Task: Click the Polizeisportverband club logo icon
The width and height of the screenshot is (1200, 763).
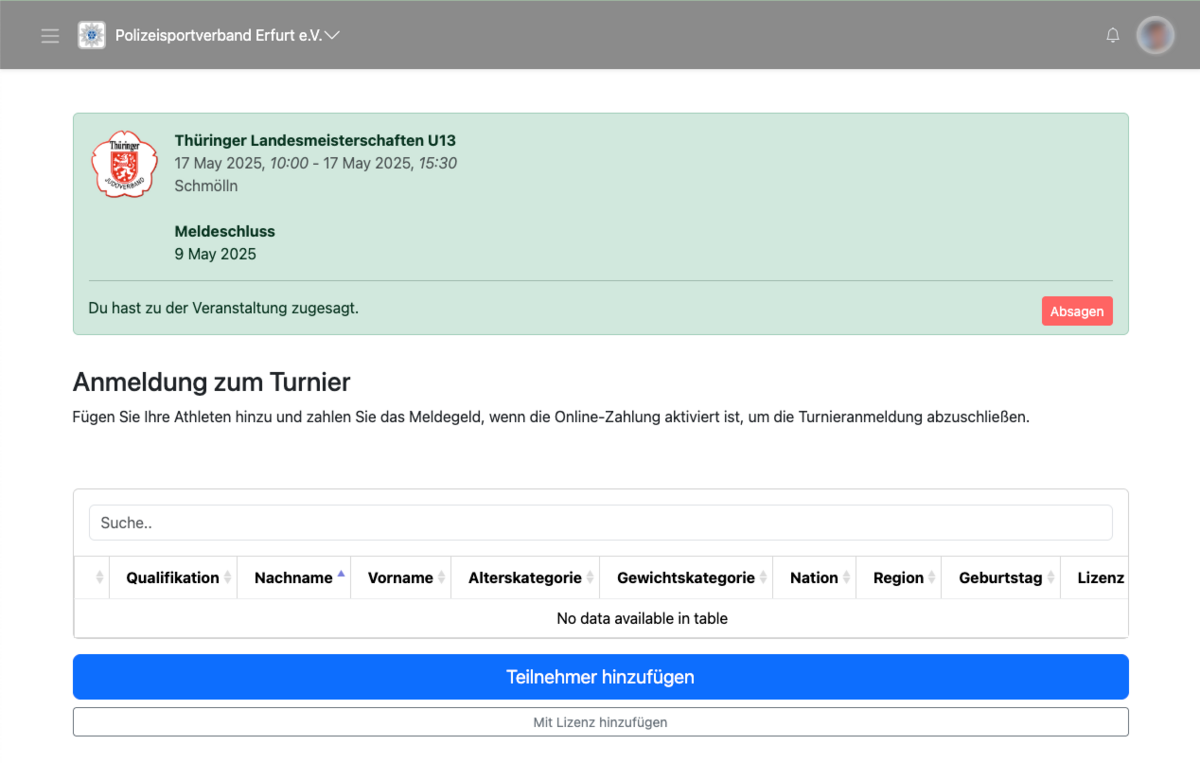Action: tap(92, 36)
